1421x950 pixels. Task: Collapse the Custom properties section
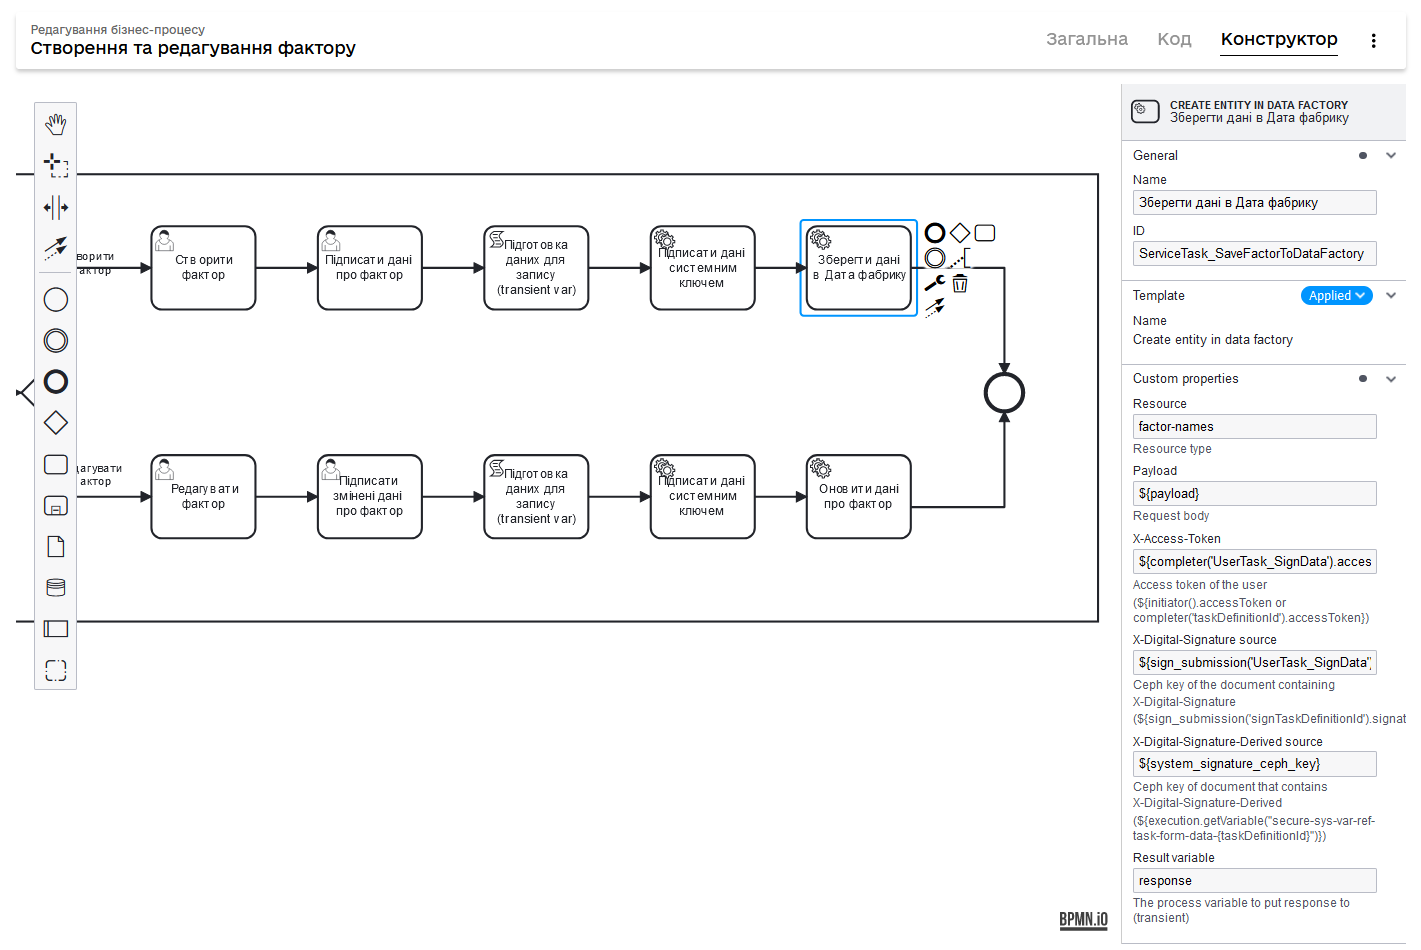pos(1390,379)
